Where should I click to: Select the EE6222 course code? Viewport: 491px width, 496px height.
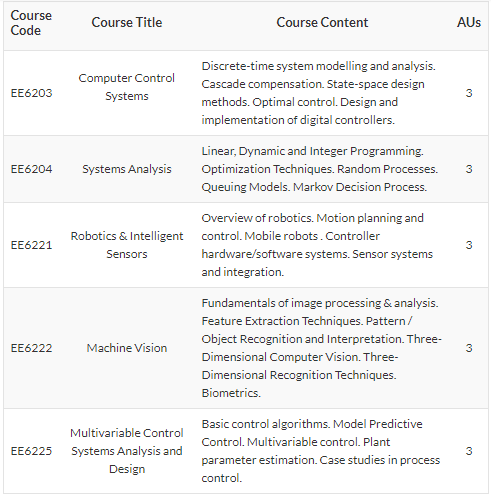(31, 348)
